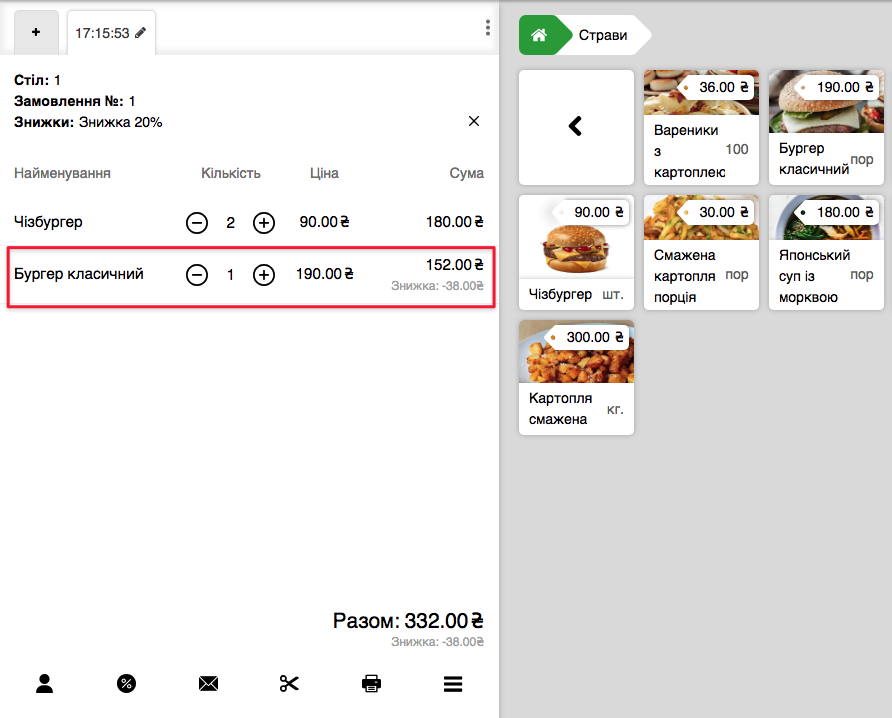Image resolution: width=892 pixels, height=718 pixels.
Task: Go back with the left chevron tile
Action: 576,127
